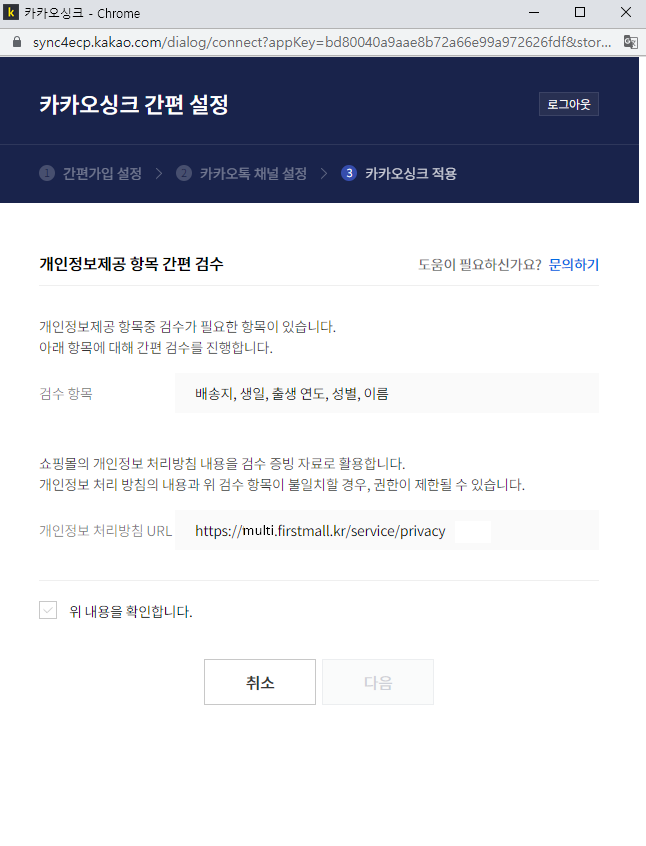
Task: Click the '검수 항목' label
Action: [66, 393]
